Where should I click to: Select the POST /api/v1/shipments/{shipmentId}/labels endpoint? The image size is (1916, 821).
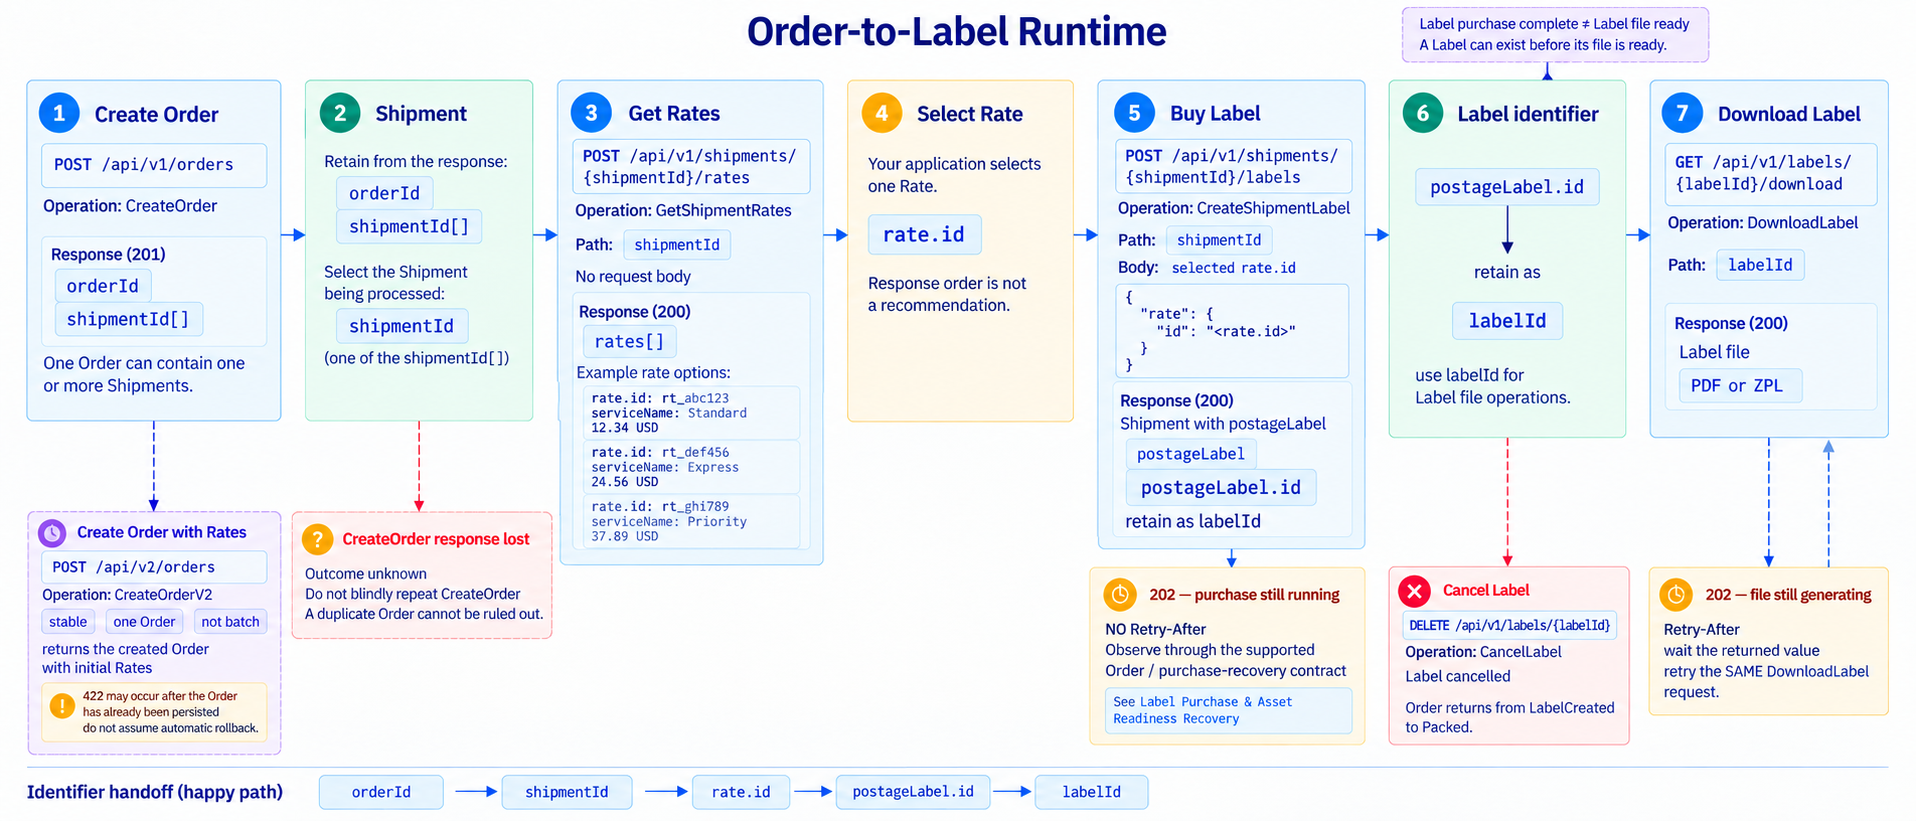click(x=1233, y=167)
